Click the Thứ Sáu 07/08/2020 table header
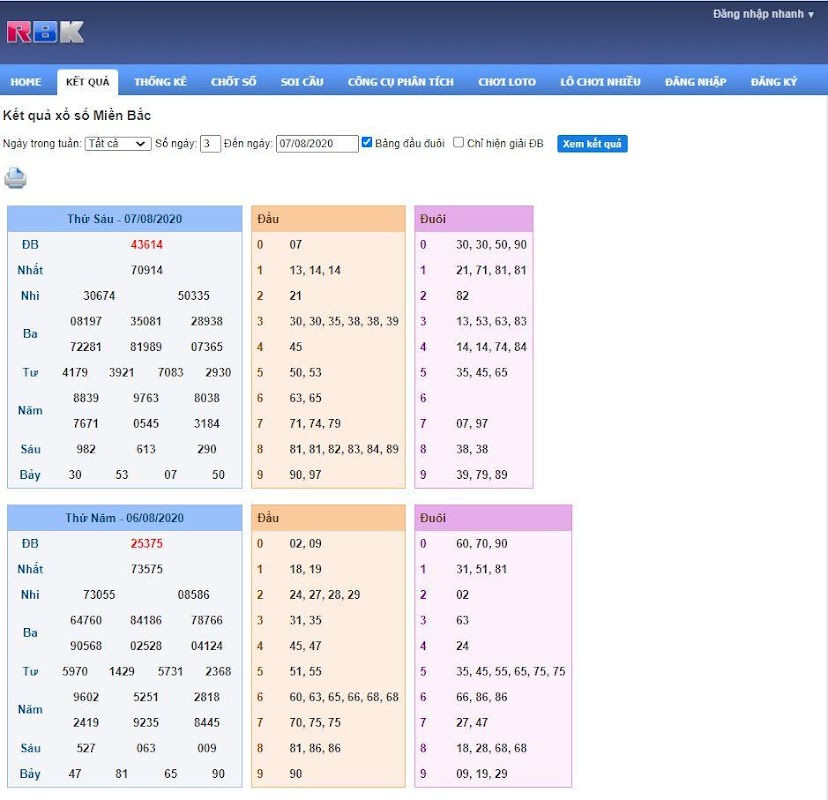This screenshot has width=828, height=800. point(125,219)
